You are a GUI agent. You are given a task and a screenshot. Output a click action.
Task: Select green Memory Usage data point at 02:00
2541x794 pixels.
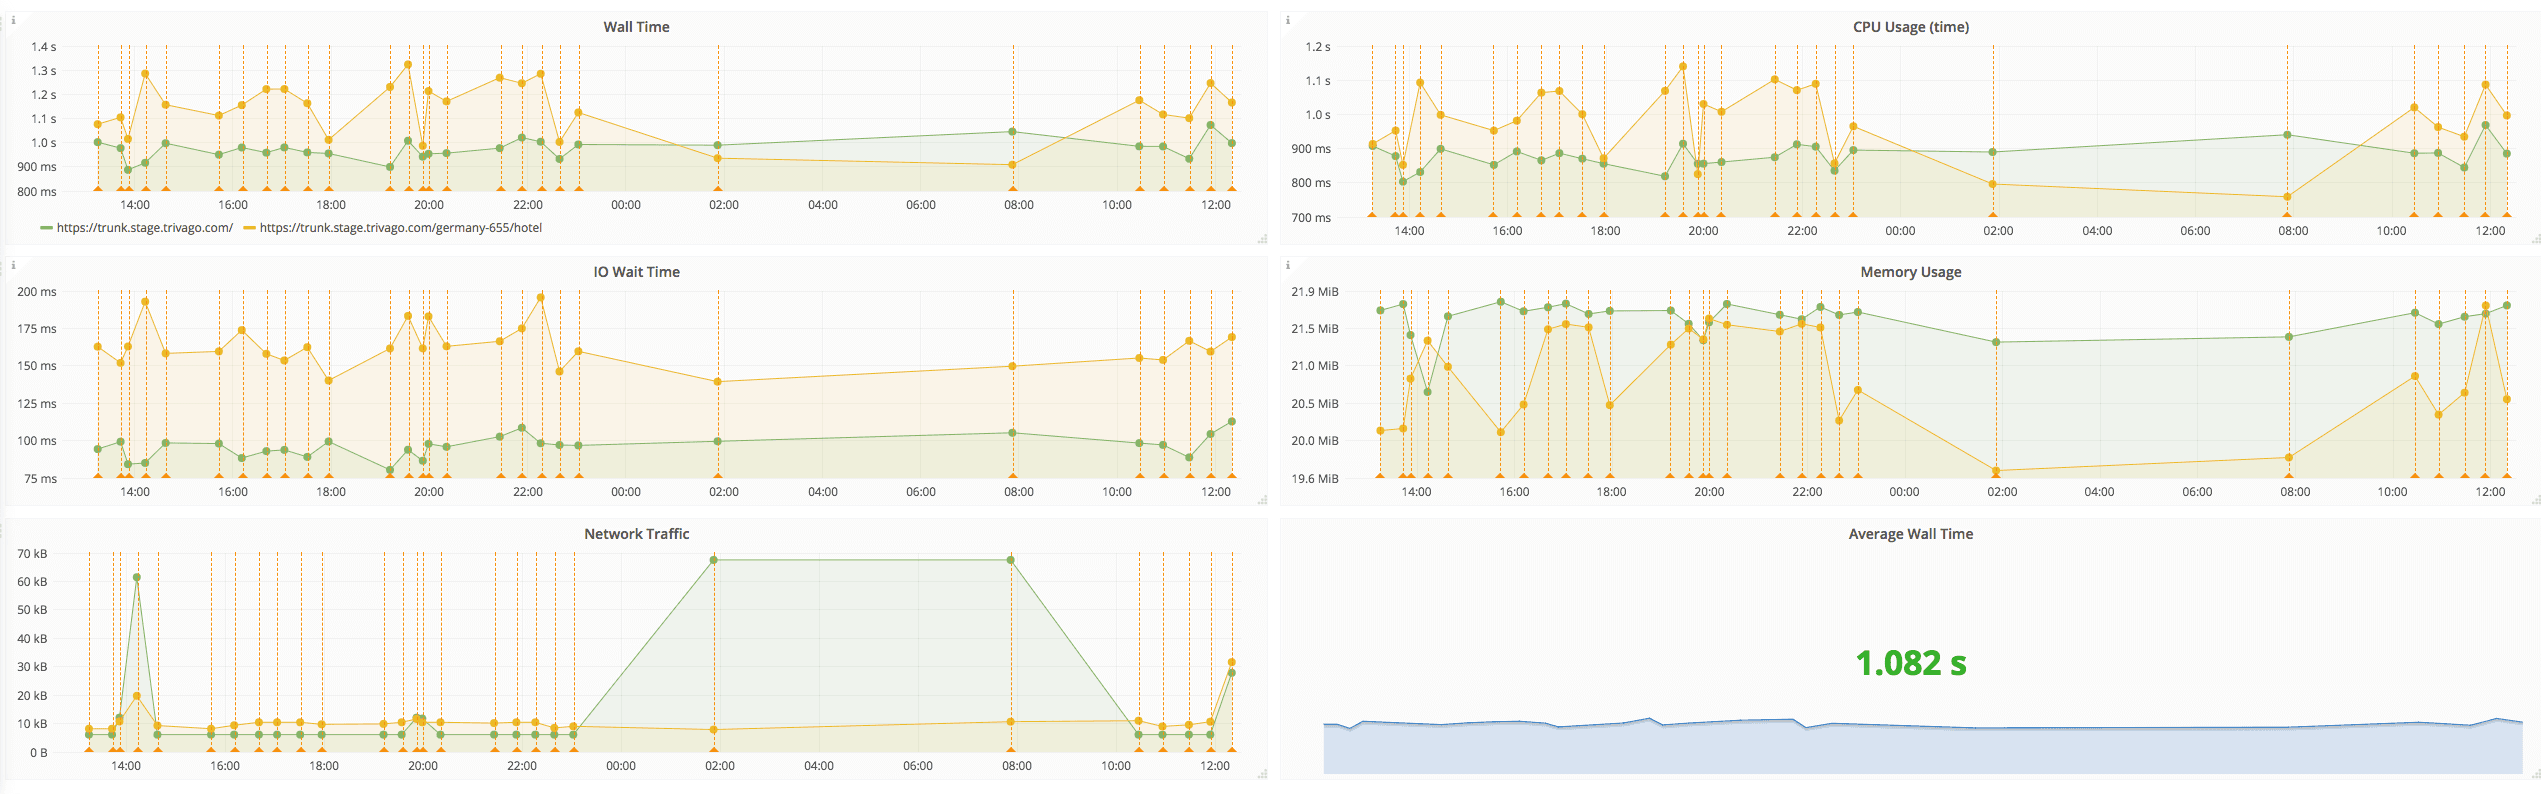[x=1996, y=342]
